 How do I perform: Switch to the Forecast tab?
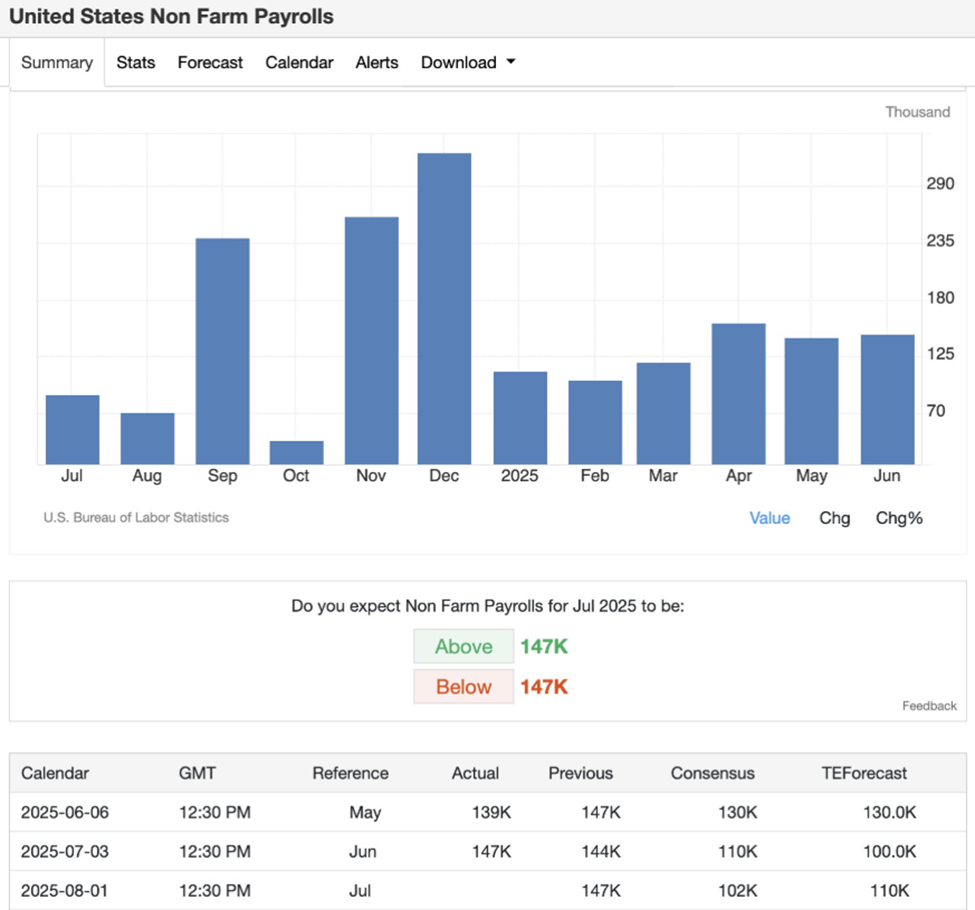click(x=210, y=62)
